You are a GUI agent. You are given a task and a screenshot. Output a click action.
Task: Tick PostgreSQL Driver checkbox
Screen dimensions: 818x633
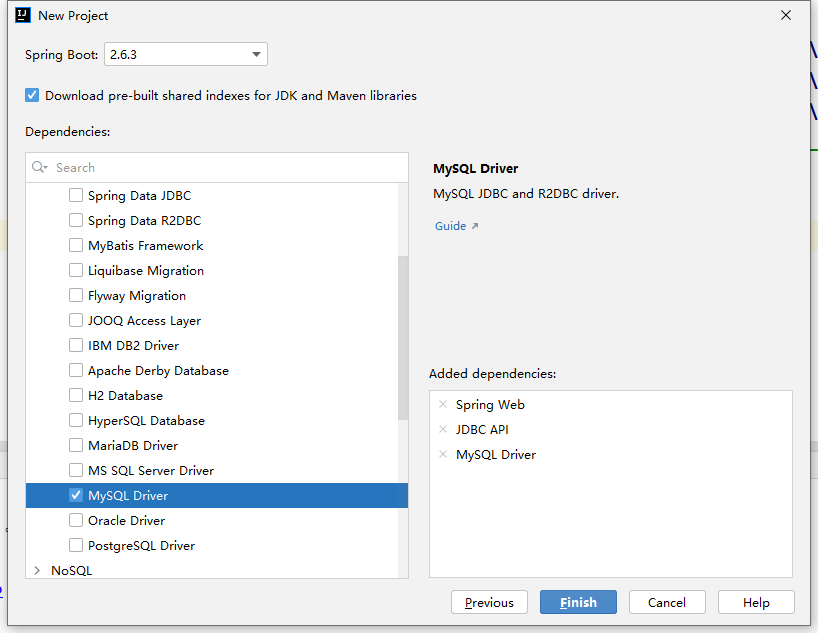pyautogui.click(x=76, y=546)
